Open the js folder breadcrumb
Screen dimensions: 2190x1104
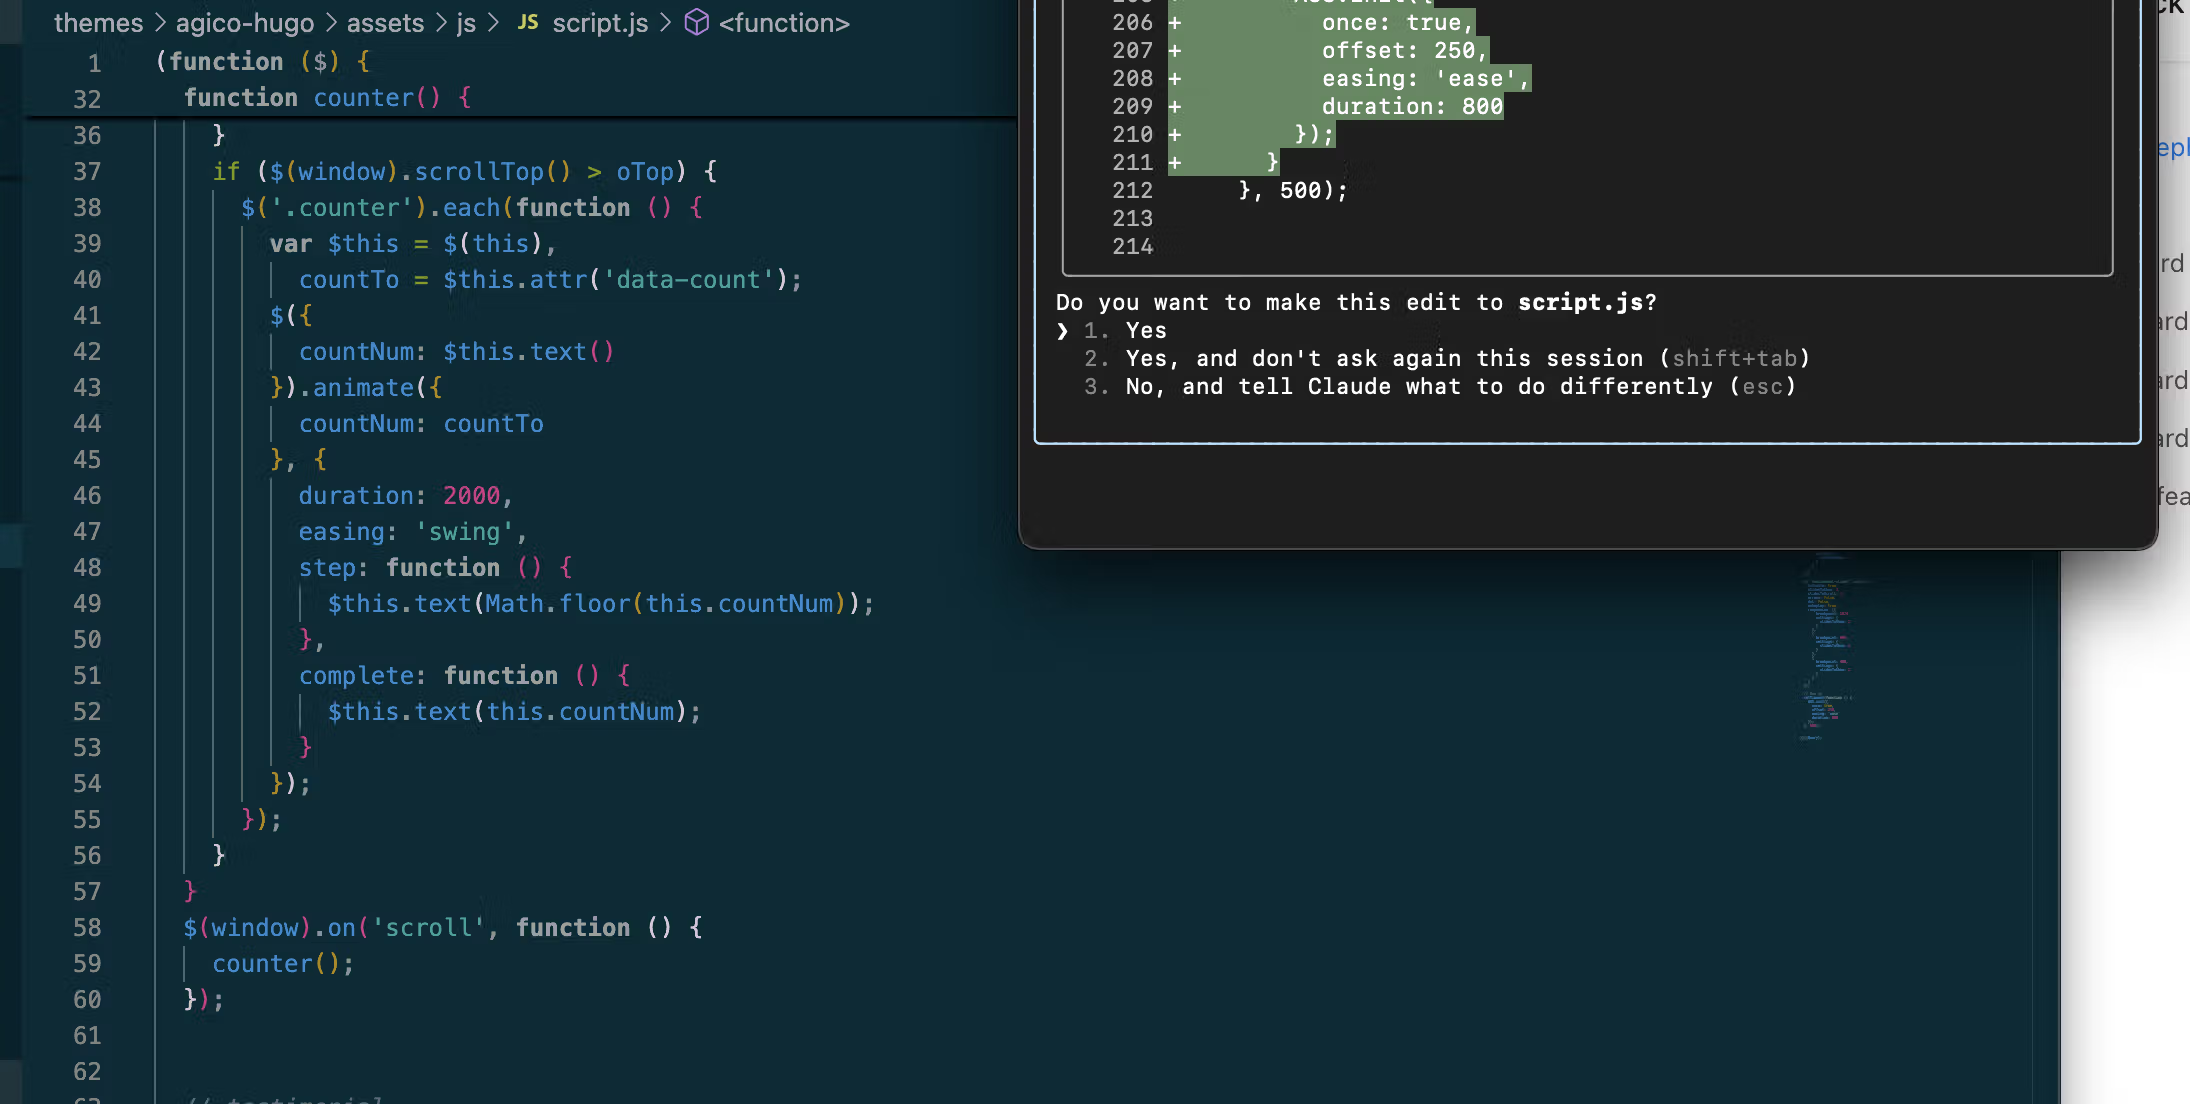click(466, 23)
